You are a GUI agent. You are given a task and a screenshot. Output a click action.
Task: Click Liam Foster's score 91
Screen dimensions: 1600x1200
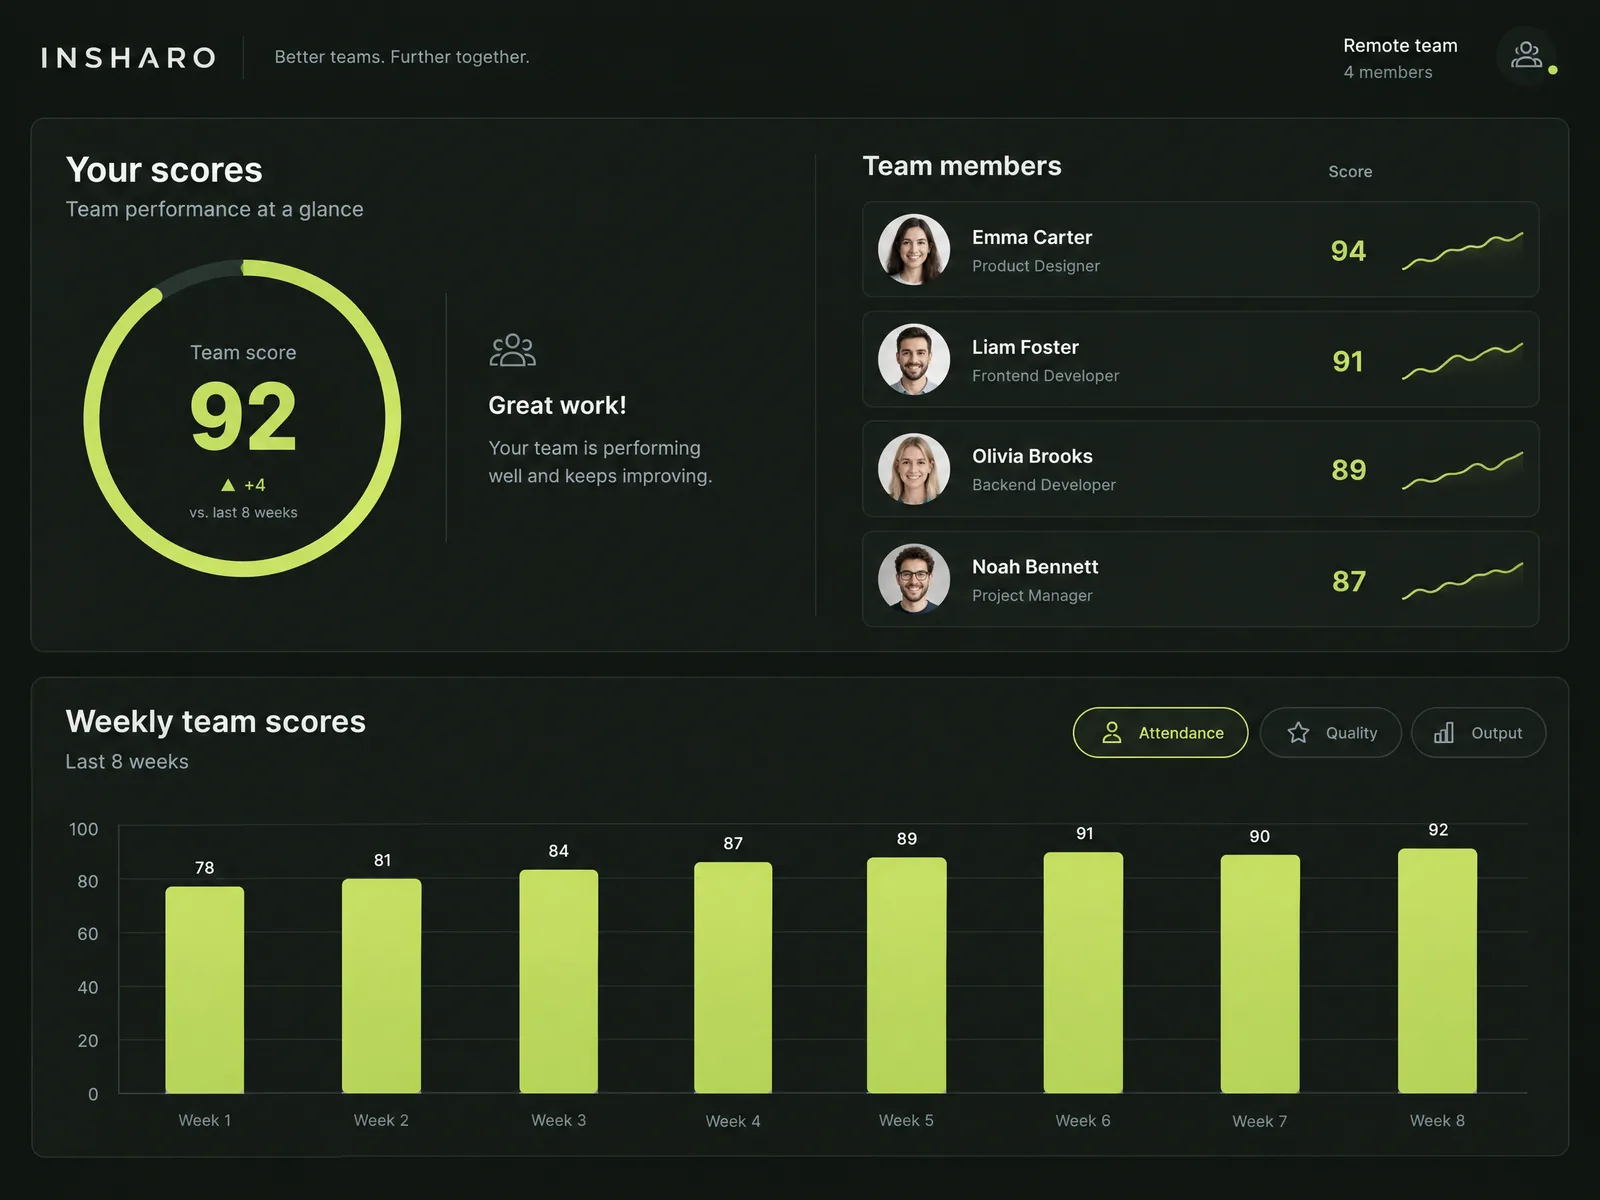(x=1348, y=361)
